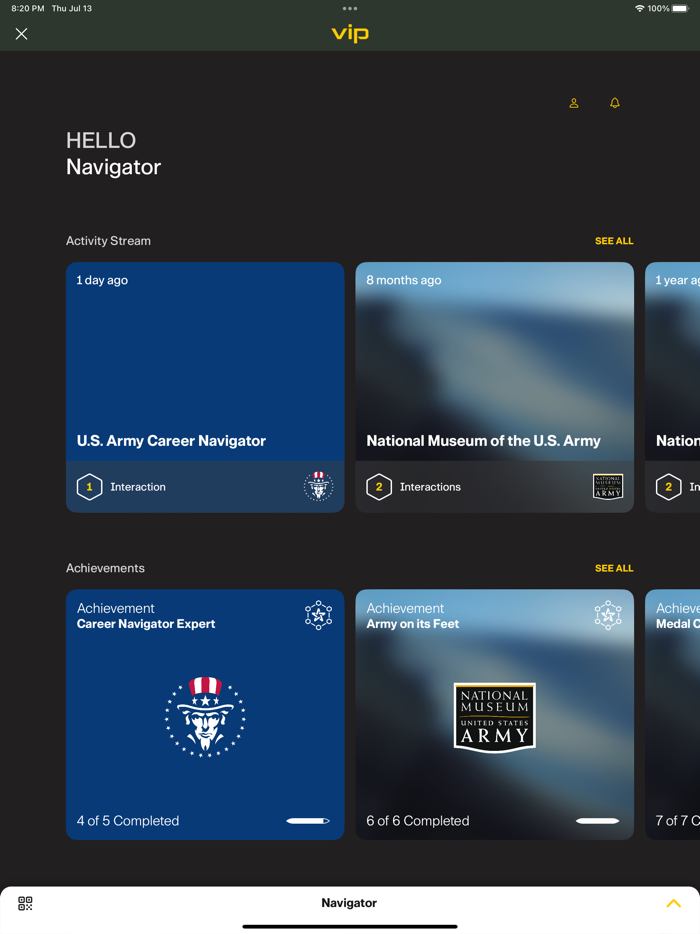Tap the National Museum interactions hexagon badge
This screenshot has height=934, width=700.
379,487
